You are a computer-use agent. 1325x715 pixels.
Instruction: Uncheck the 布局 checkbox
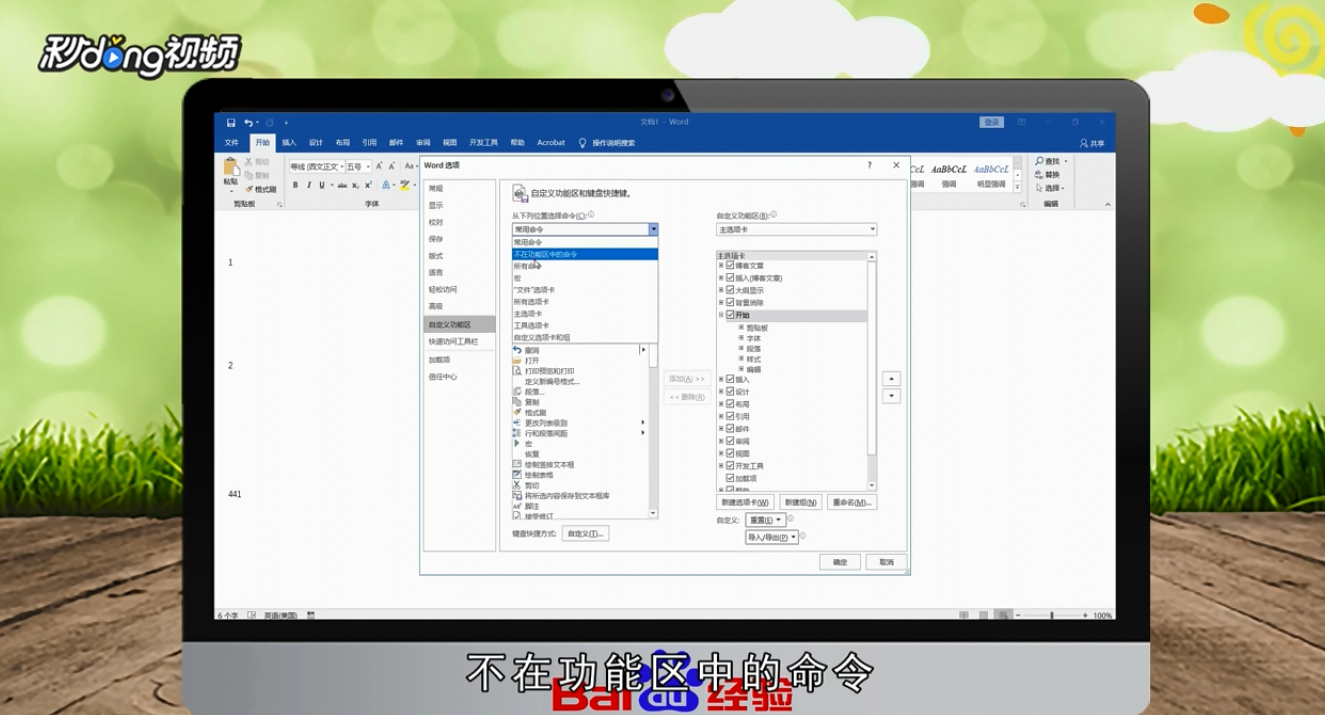tap(730, 404)
